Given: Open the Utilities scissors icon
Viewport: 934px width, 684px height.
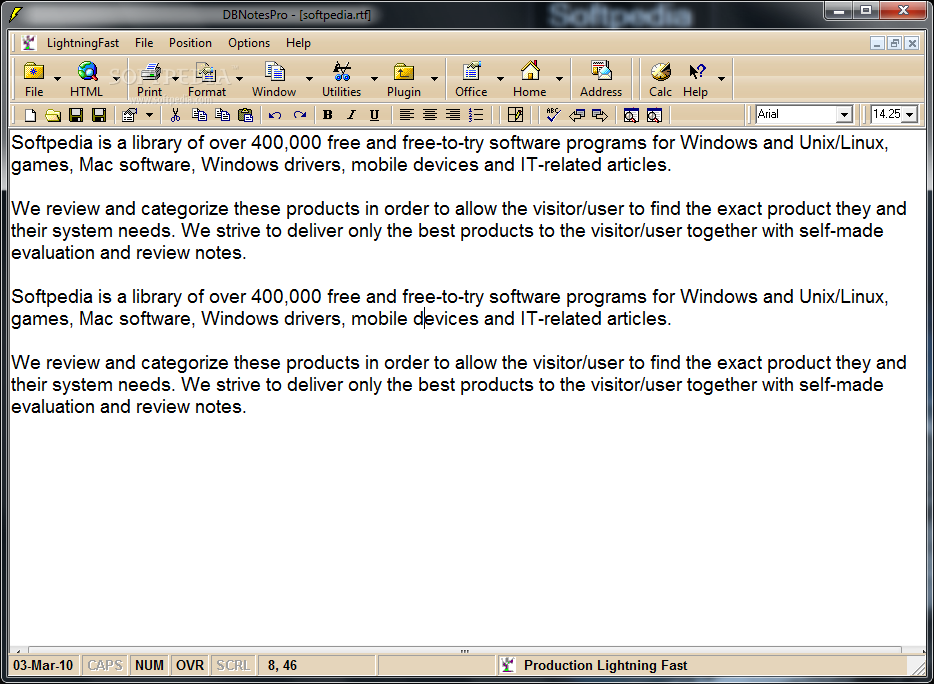Looking at the screenshot, I should point(341,72).
